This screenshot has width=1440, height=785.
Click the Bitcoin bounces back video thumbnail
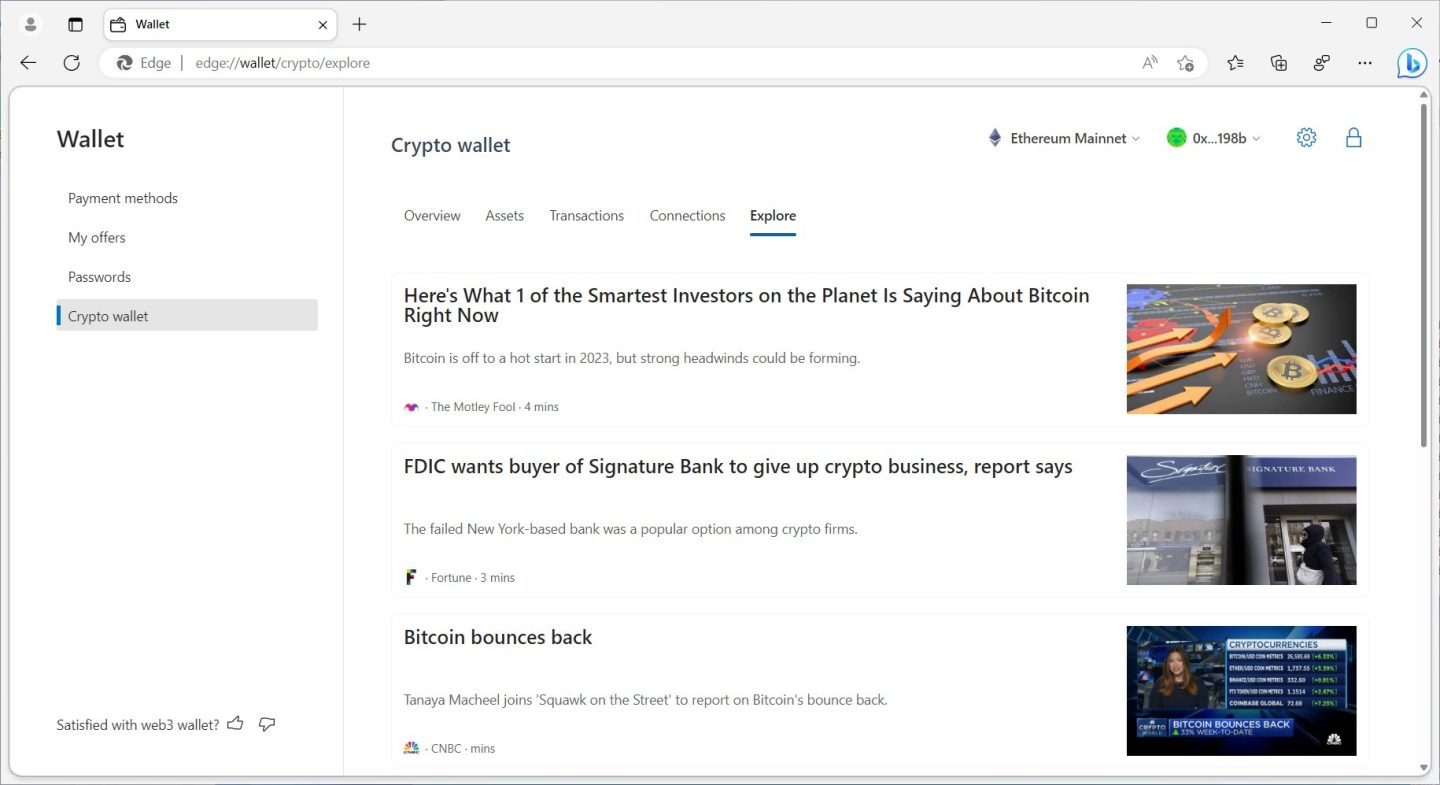click(x=1241, y=690)
